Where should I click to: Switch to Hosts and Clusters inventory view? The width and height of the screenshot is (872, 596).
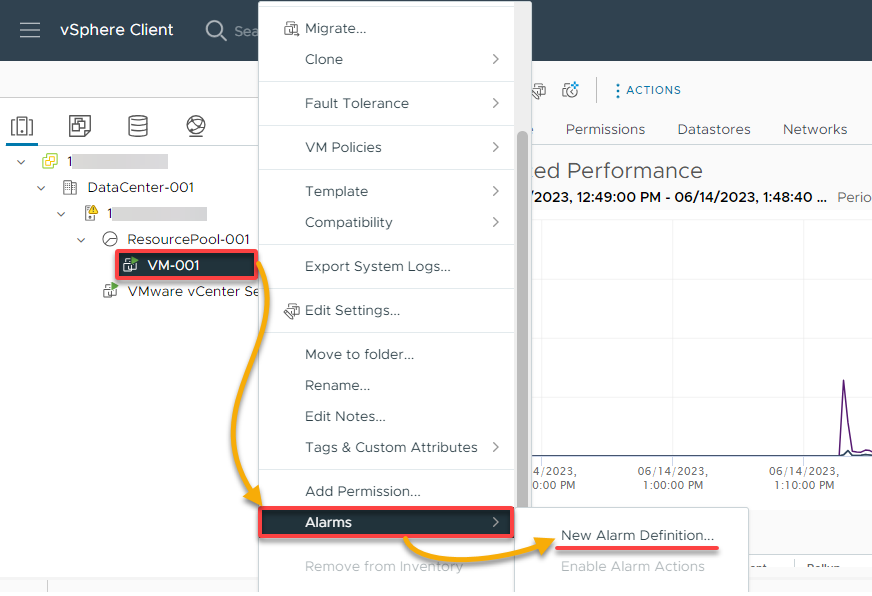point(22,126)
